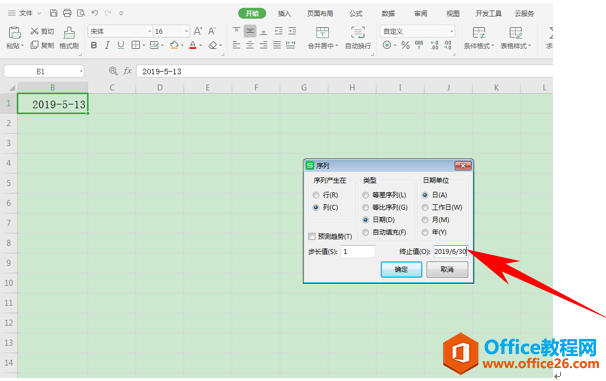Open the red font color A picker

click(x=193, y=45)
